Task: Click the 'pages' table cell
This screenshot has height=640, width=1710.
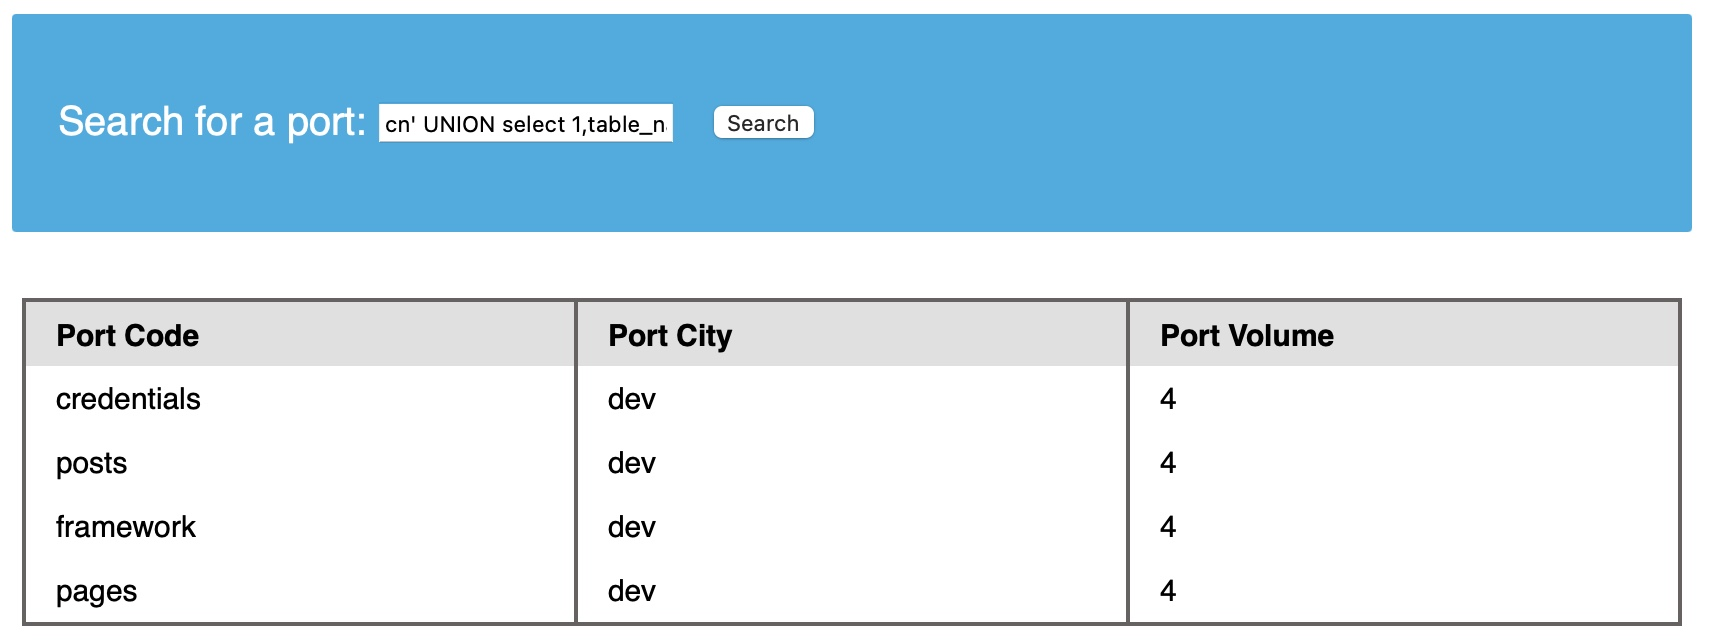Action: [x=96, y=591]
